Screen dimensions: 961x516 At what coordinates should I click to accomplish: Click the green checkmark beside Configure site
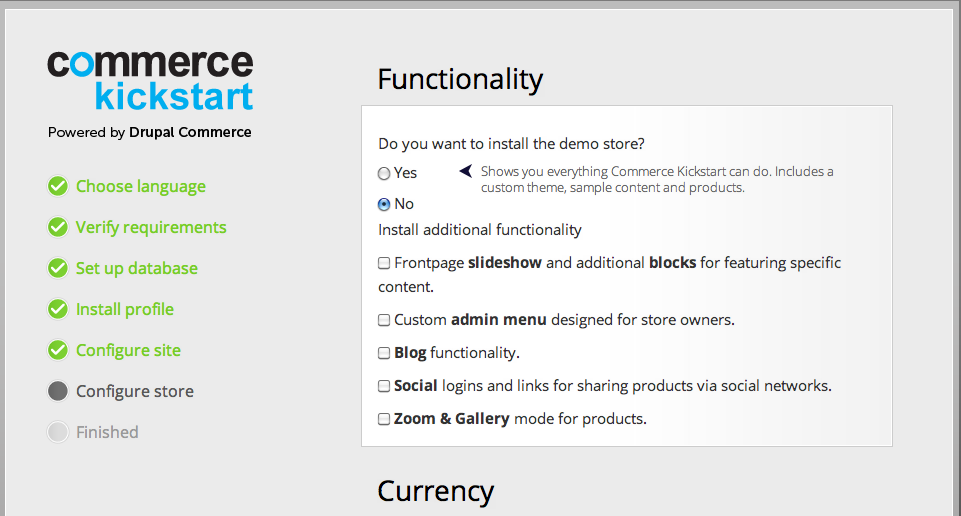click(58, 351)
